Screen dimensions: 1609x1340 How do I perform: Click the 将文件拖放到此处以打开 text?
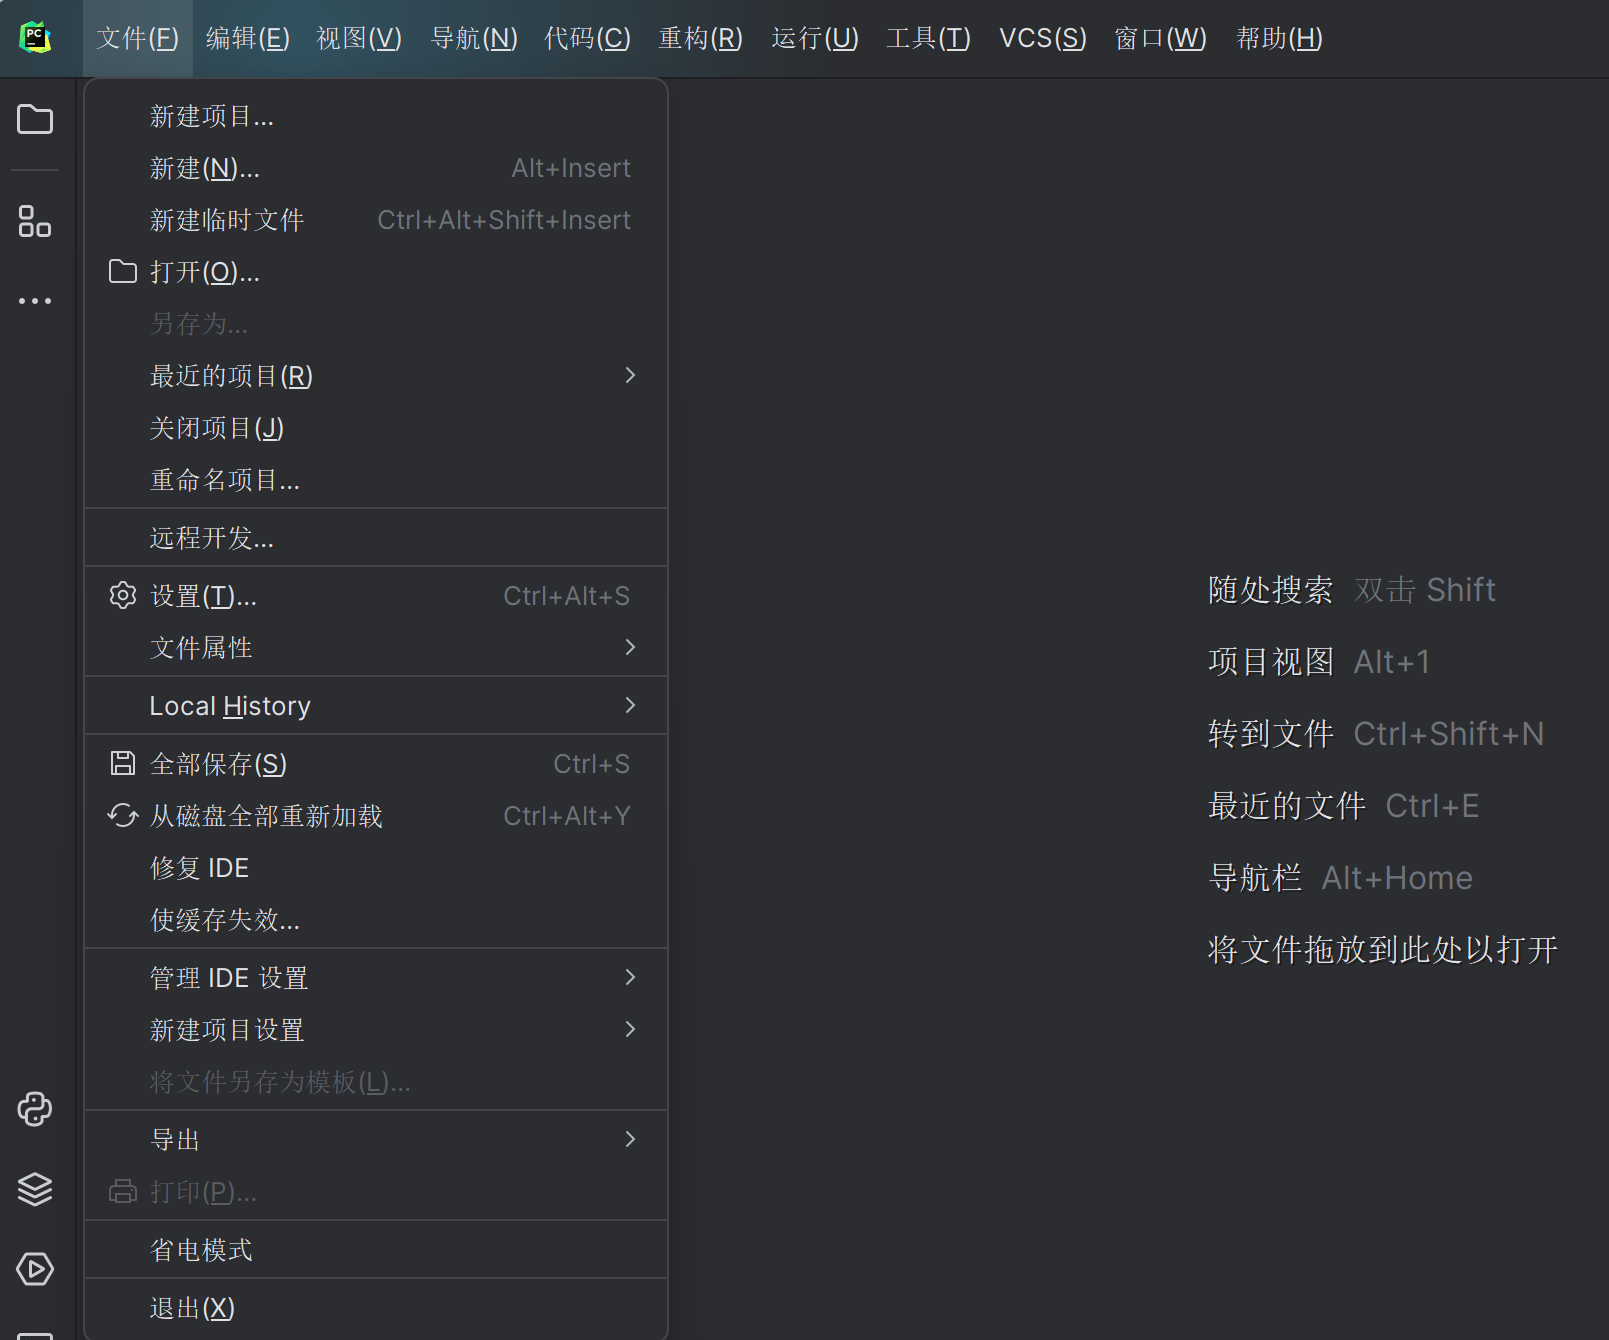1383,950
